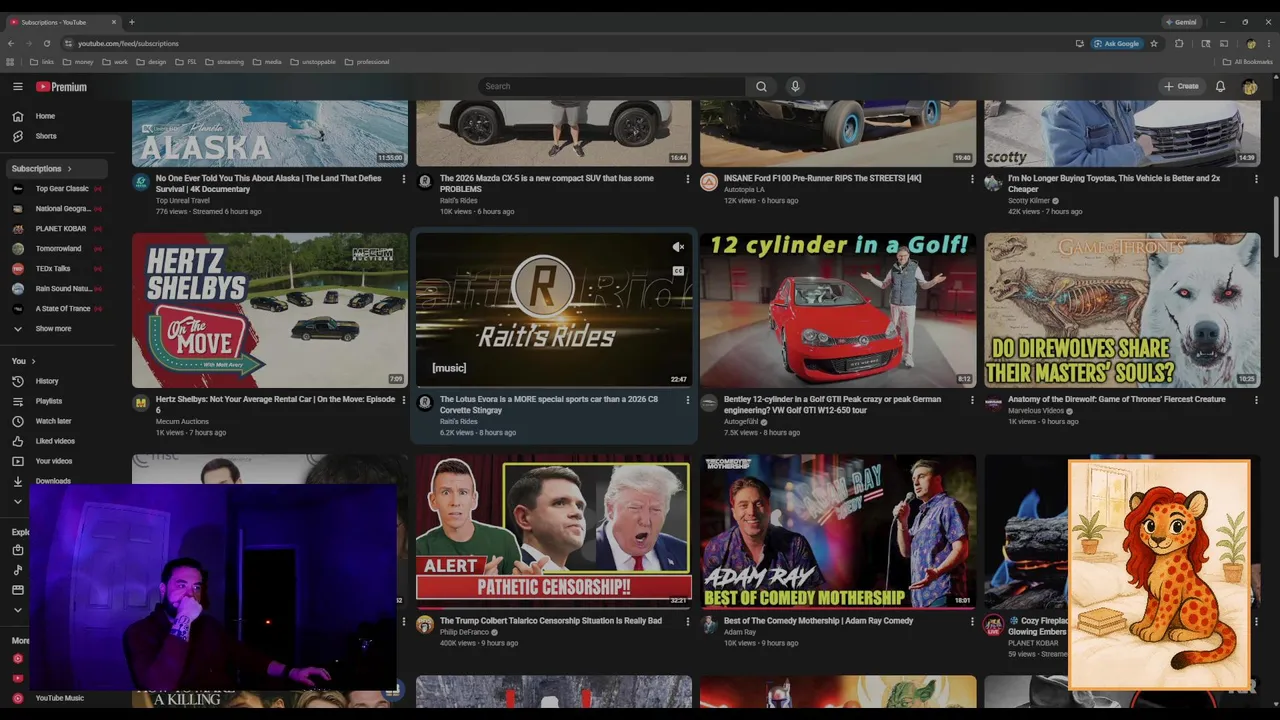Open History in the sidebar
The height and width of the screenshot is (720, 1280).
tap(58, 381)
